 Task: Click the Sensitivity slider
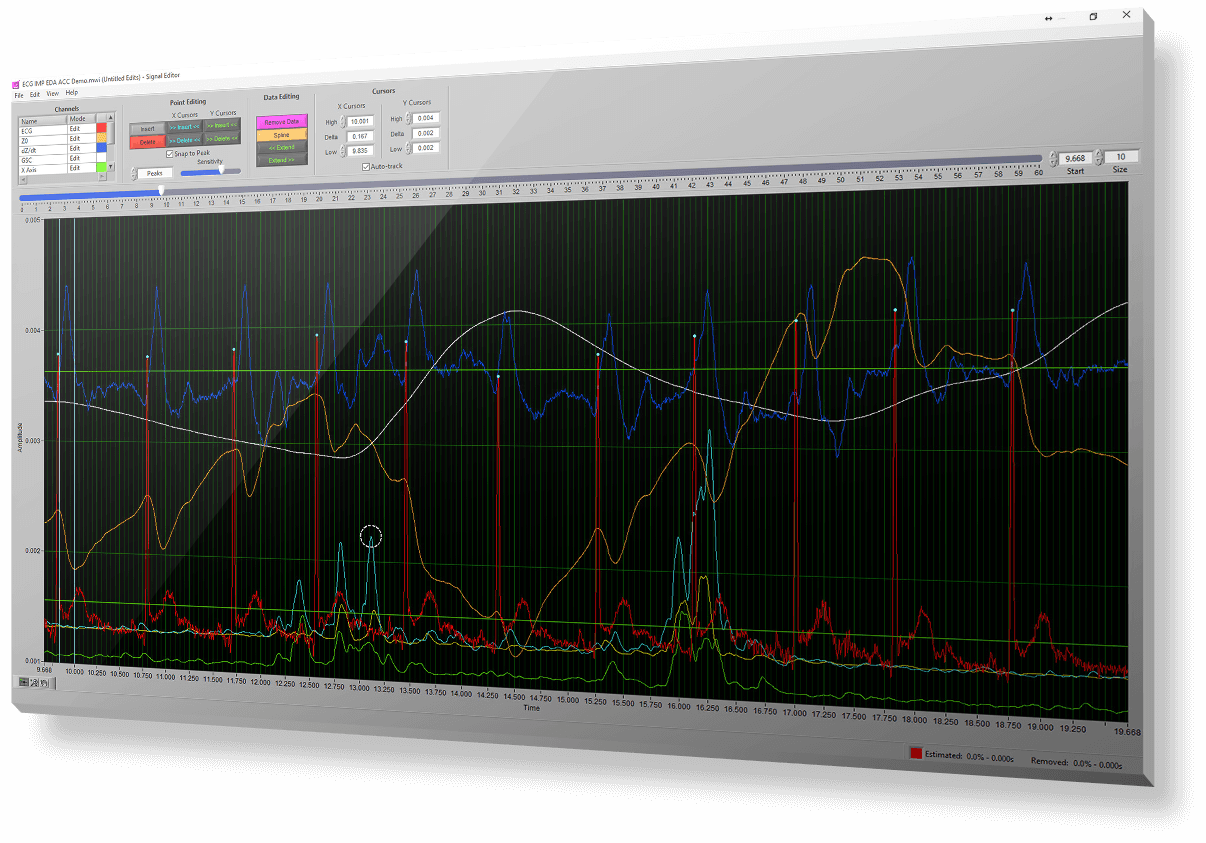210,171
